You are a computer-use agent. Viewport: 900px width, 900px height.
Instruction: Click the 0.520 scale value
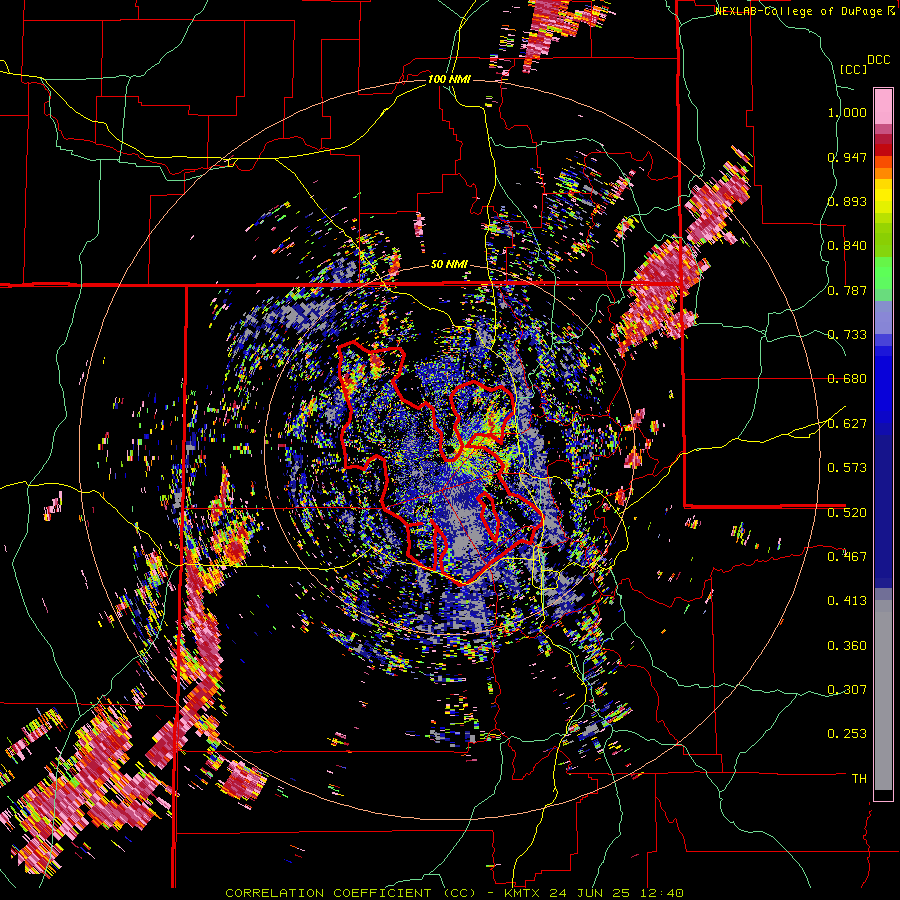(x=847, y=512)
